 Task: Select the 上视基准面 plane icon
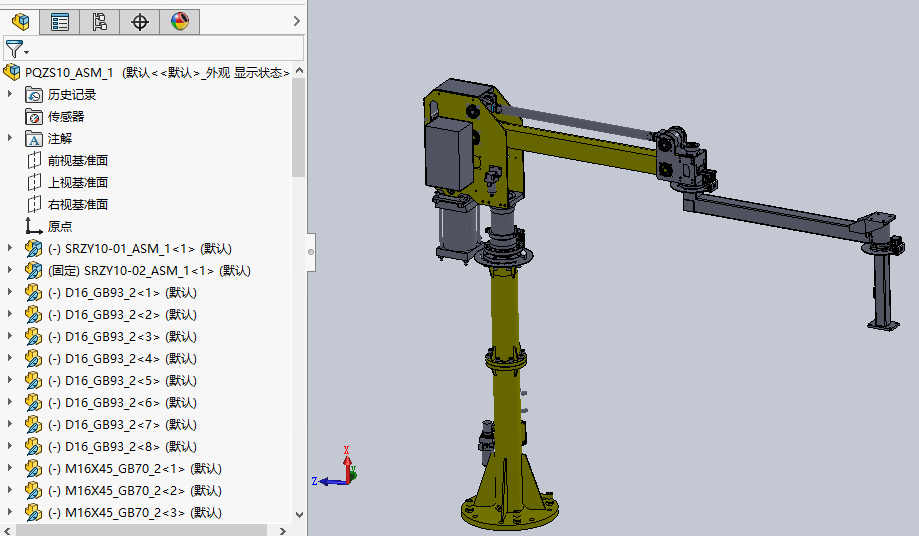tap(34, 183)
